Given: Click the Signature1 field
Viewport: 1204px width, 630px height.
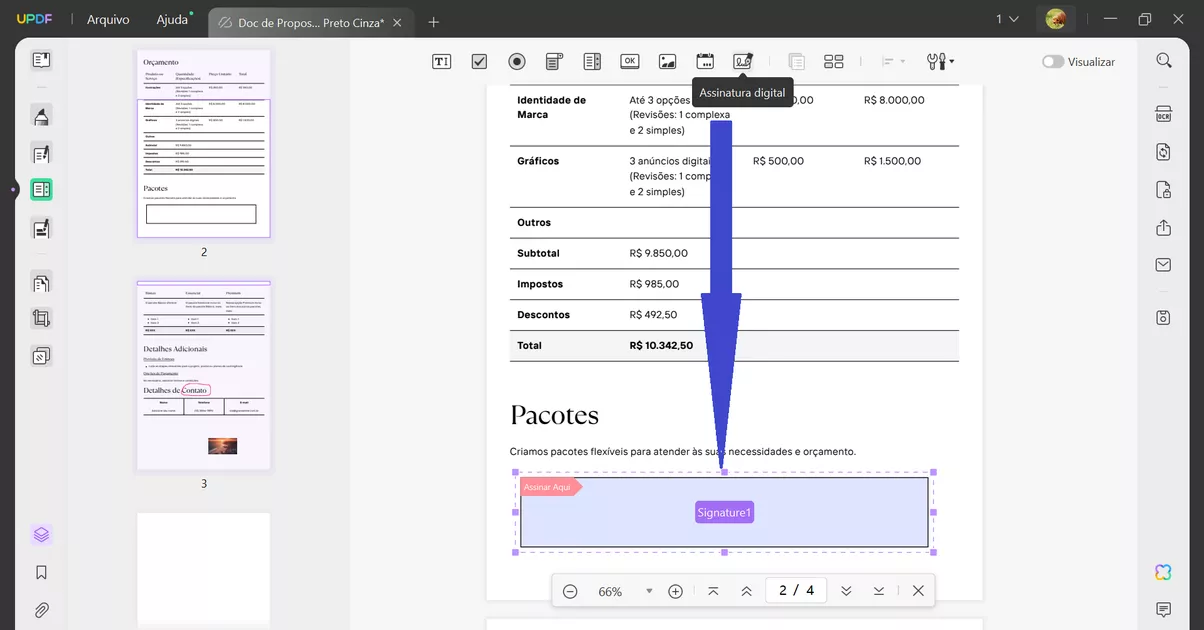Looking at the screenshot, I should (x=724, y=511).
